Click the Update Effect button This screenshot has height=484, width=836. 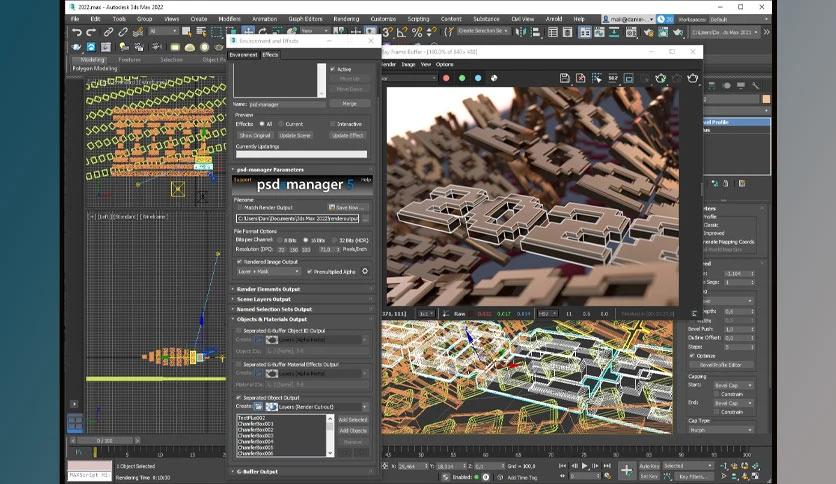click(x=348, y=135)
